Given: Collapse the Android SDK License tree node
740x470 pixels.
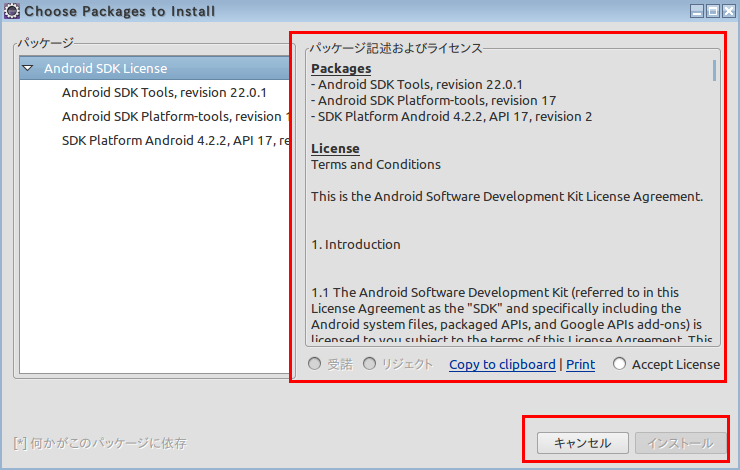Looking at the screenshot, I should click(x=29, y=69).
